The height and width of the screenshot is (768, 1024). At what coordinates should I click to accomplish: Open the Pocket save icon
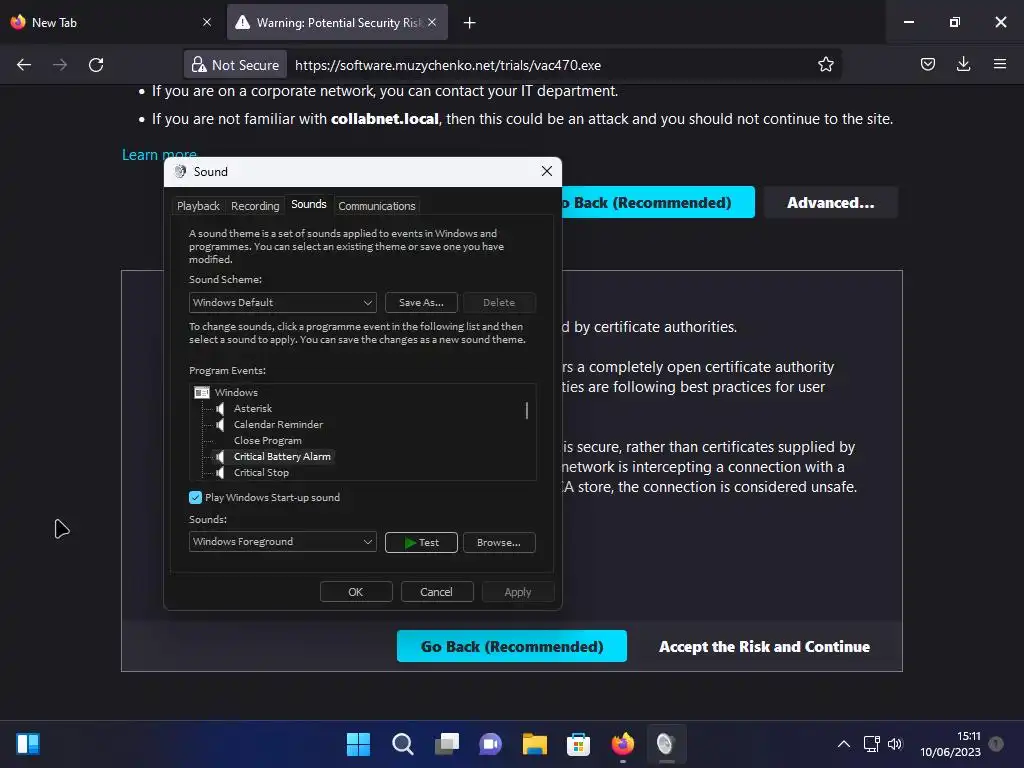pyautogui.click(x=927, y=64)
